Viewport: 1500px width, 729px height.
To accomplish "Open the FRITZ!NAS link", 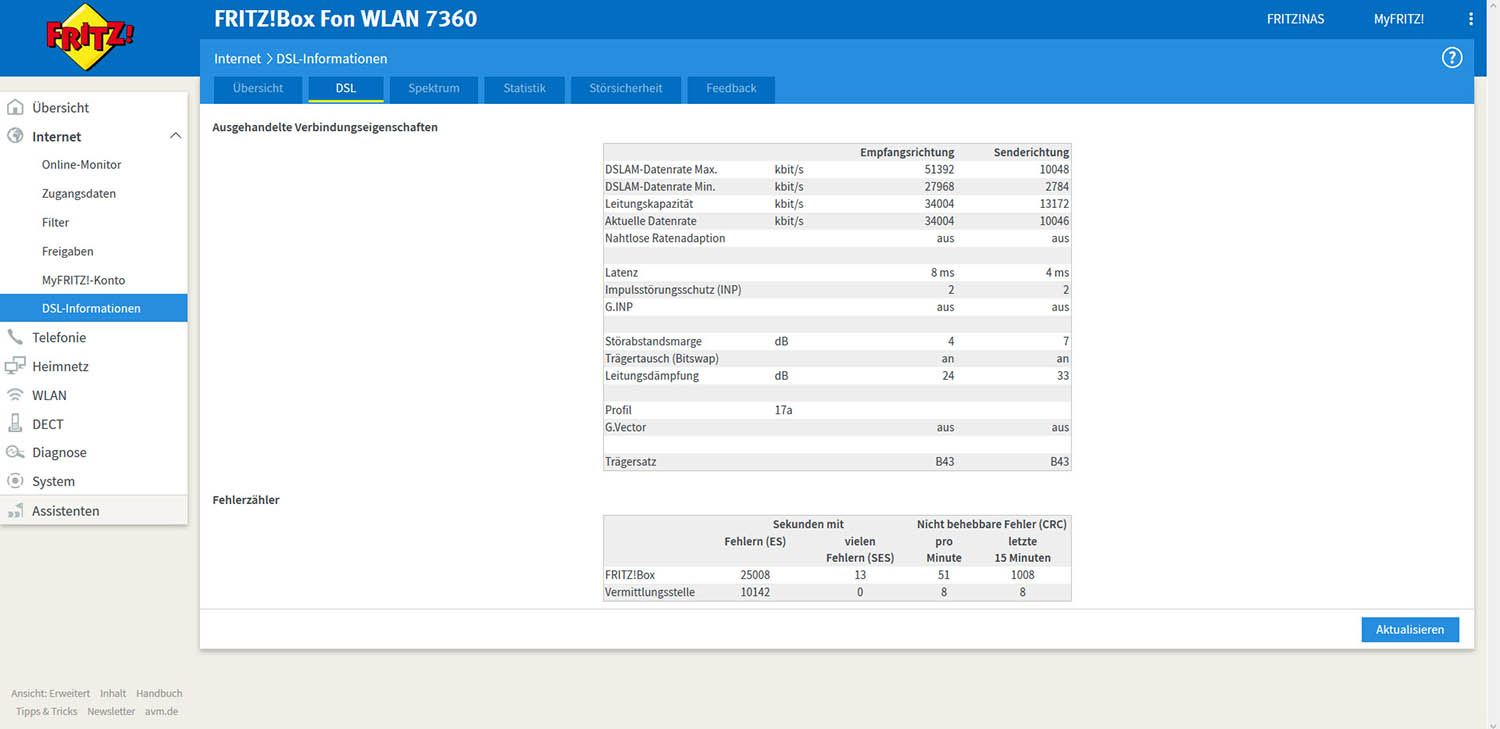I will (1295, 19).
